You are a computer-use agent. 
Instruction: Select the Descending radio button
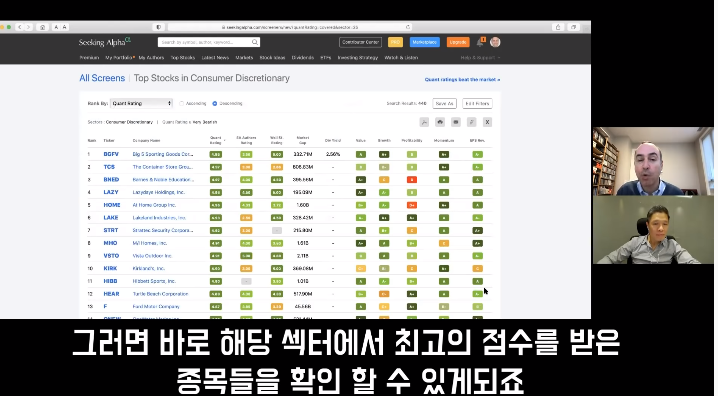pos(215,103)
